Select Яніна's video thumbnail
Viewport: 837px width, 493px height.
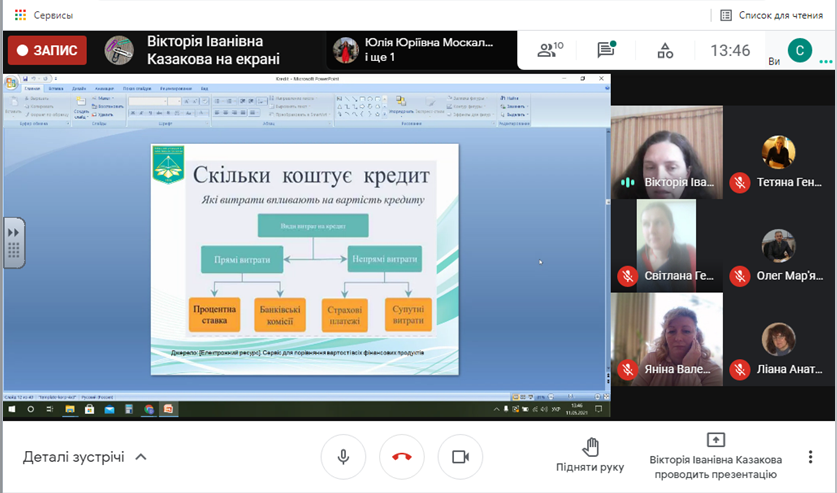tap(666, 339)
